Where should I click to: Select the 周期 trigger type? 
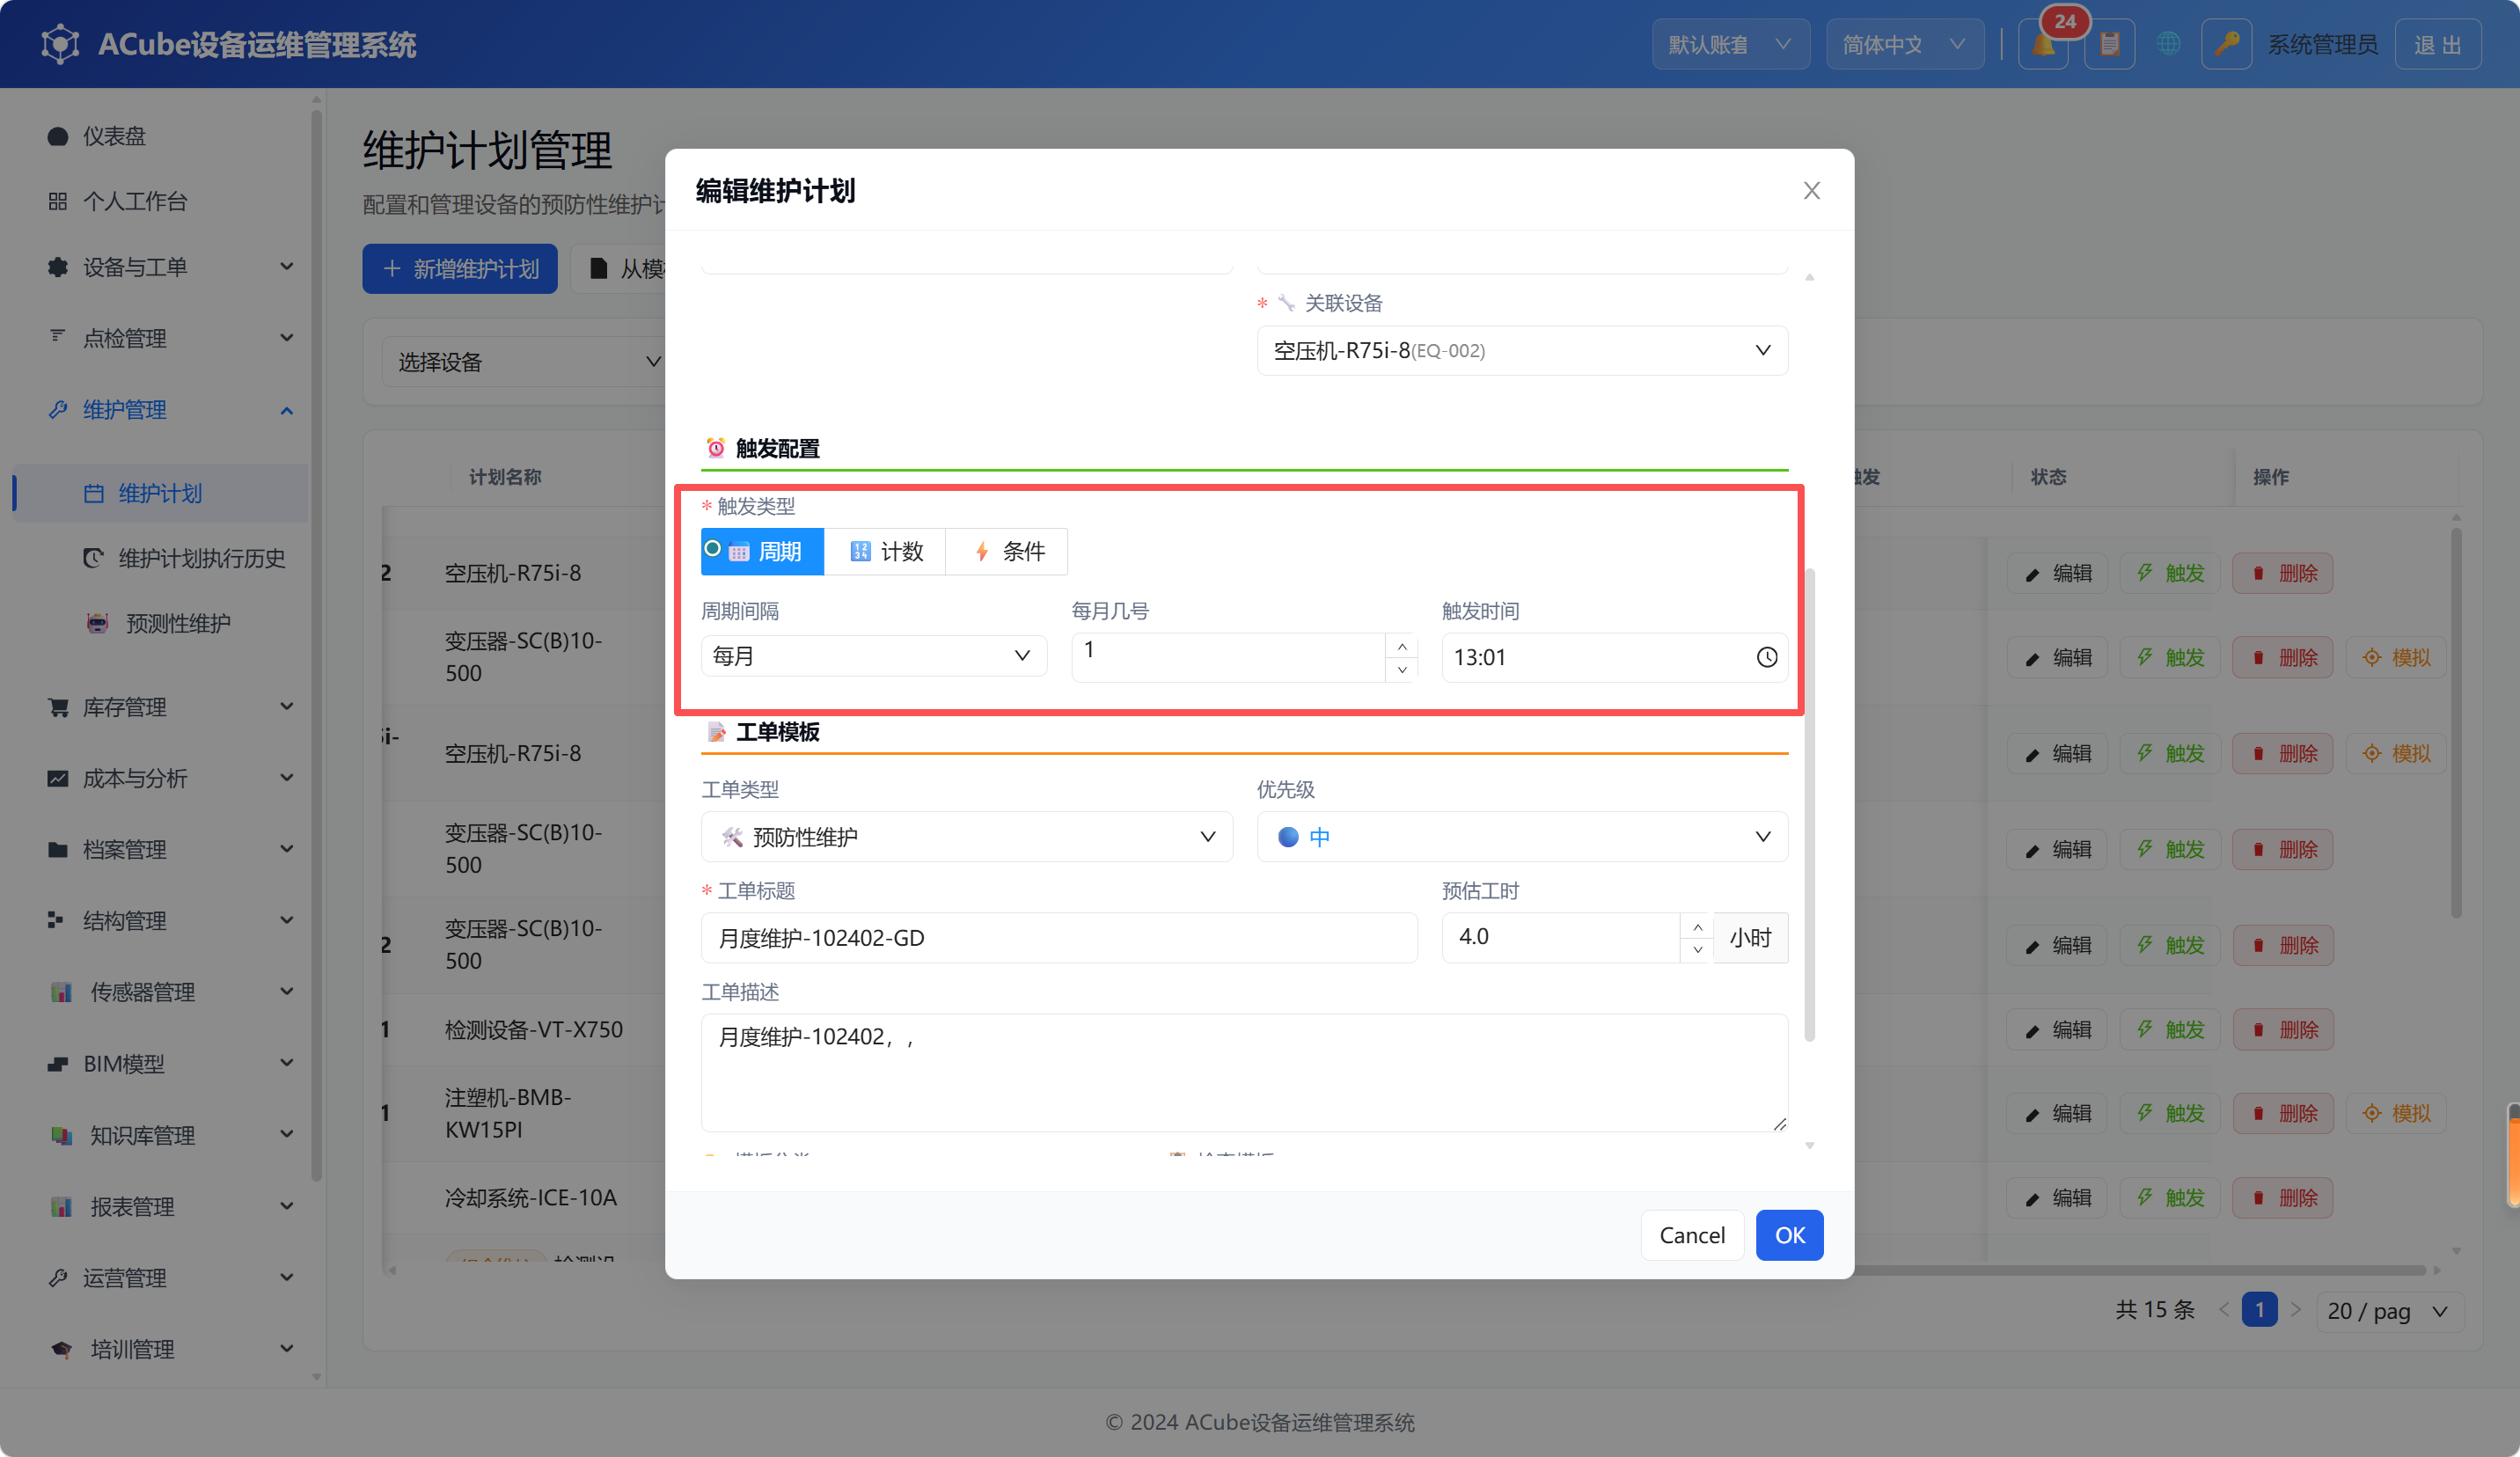coord(762,551)
